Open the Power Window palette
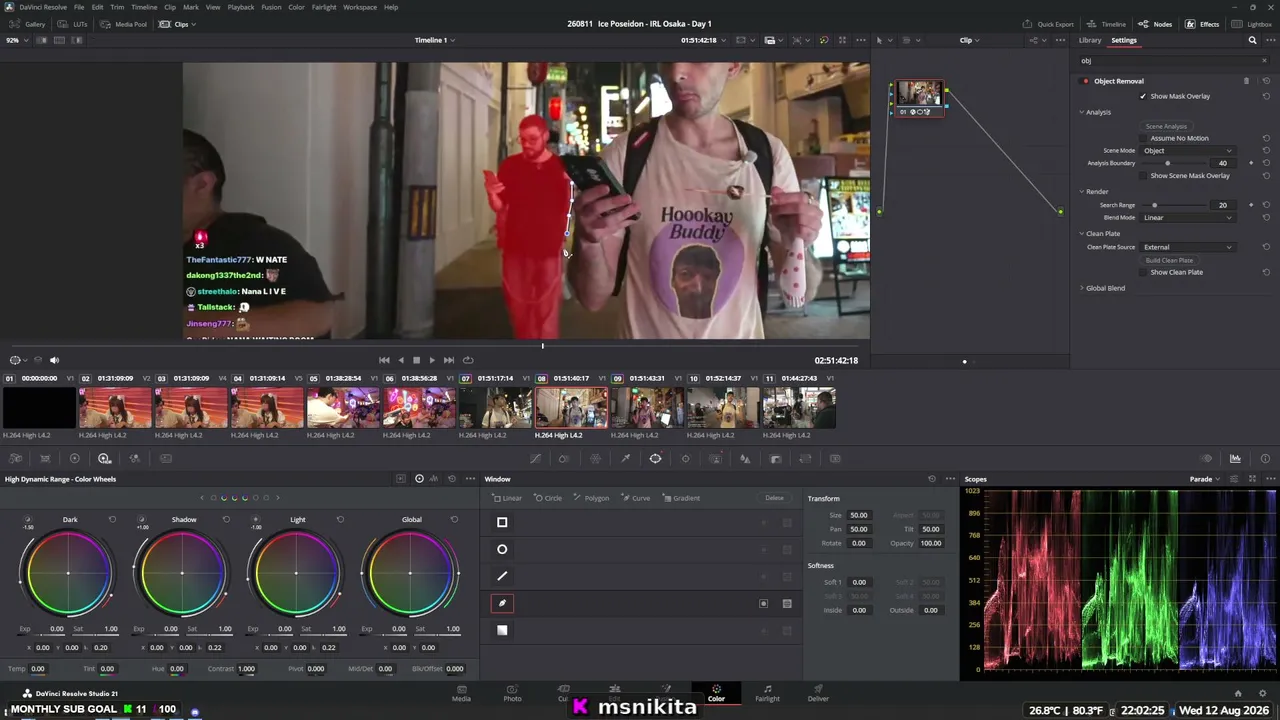Screen dimensions: 1280x720 [655, 459]
